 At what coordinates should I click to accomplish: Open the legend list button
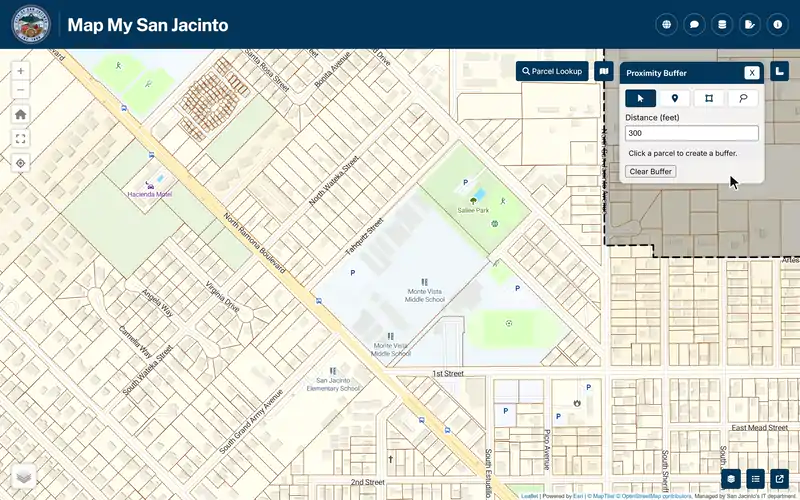[x=755, y=479]
